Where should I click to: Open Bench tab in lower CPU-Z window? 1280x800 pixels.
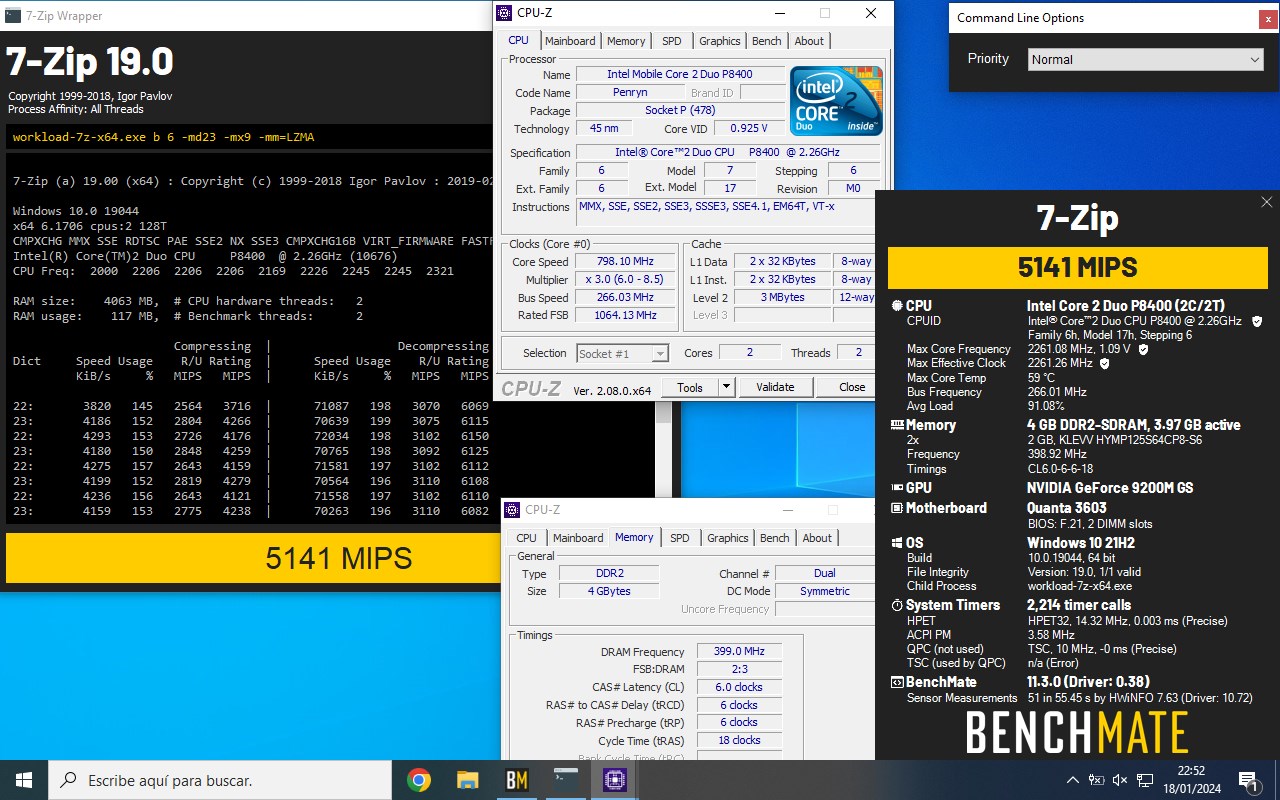pyautogui.click(x=775, y=538)
